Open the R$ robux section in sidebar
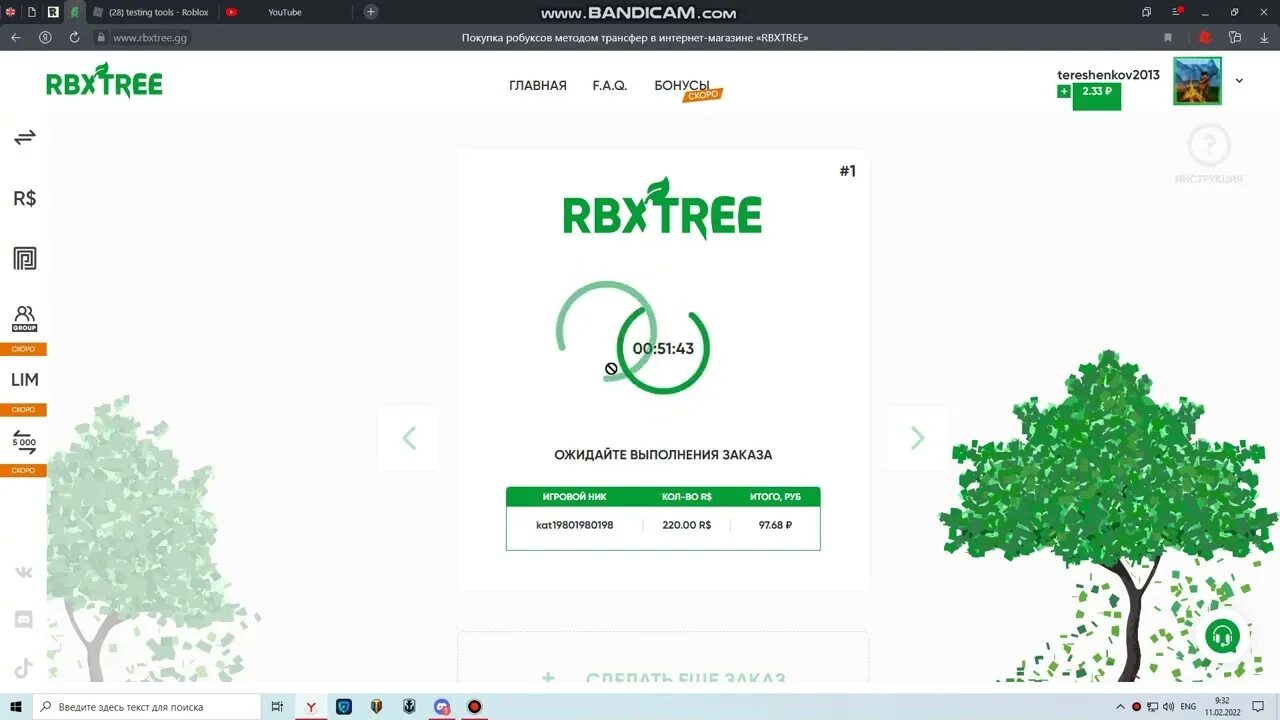Screen dimensions: 1280x720 [x=25, y=198]
